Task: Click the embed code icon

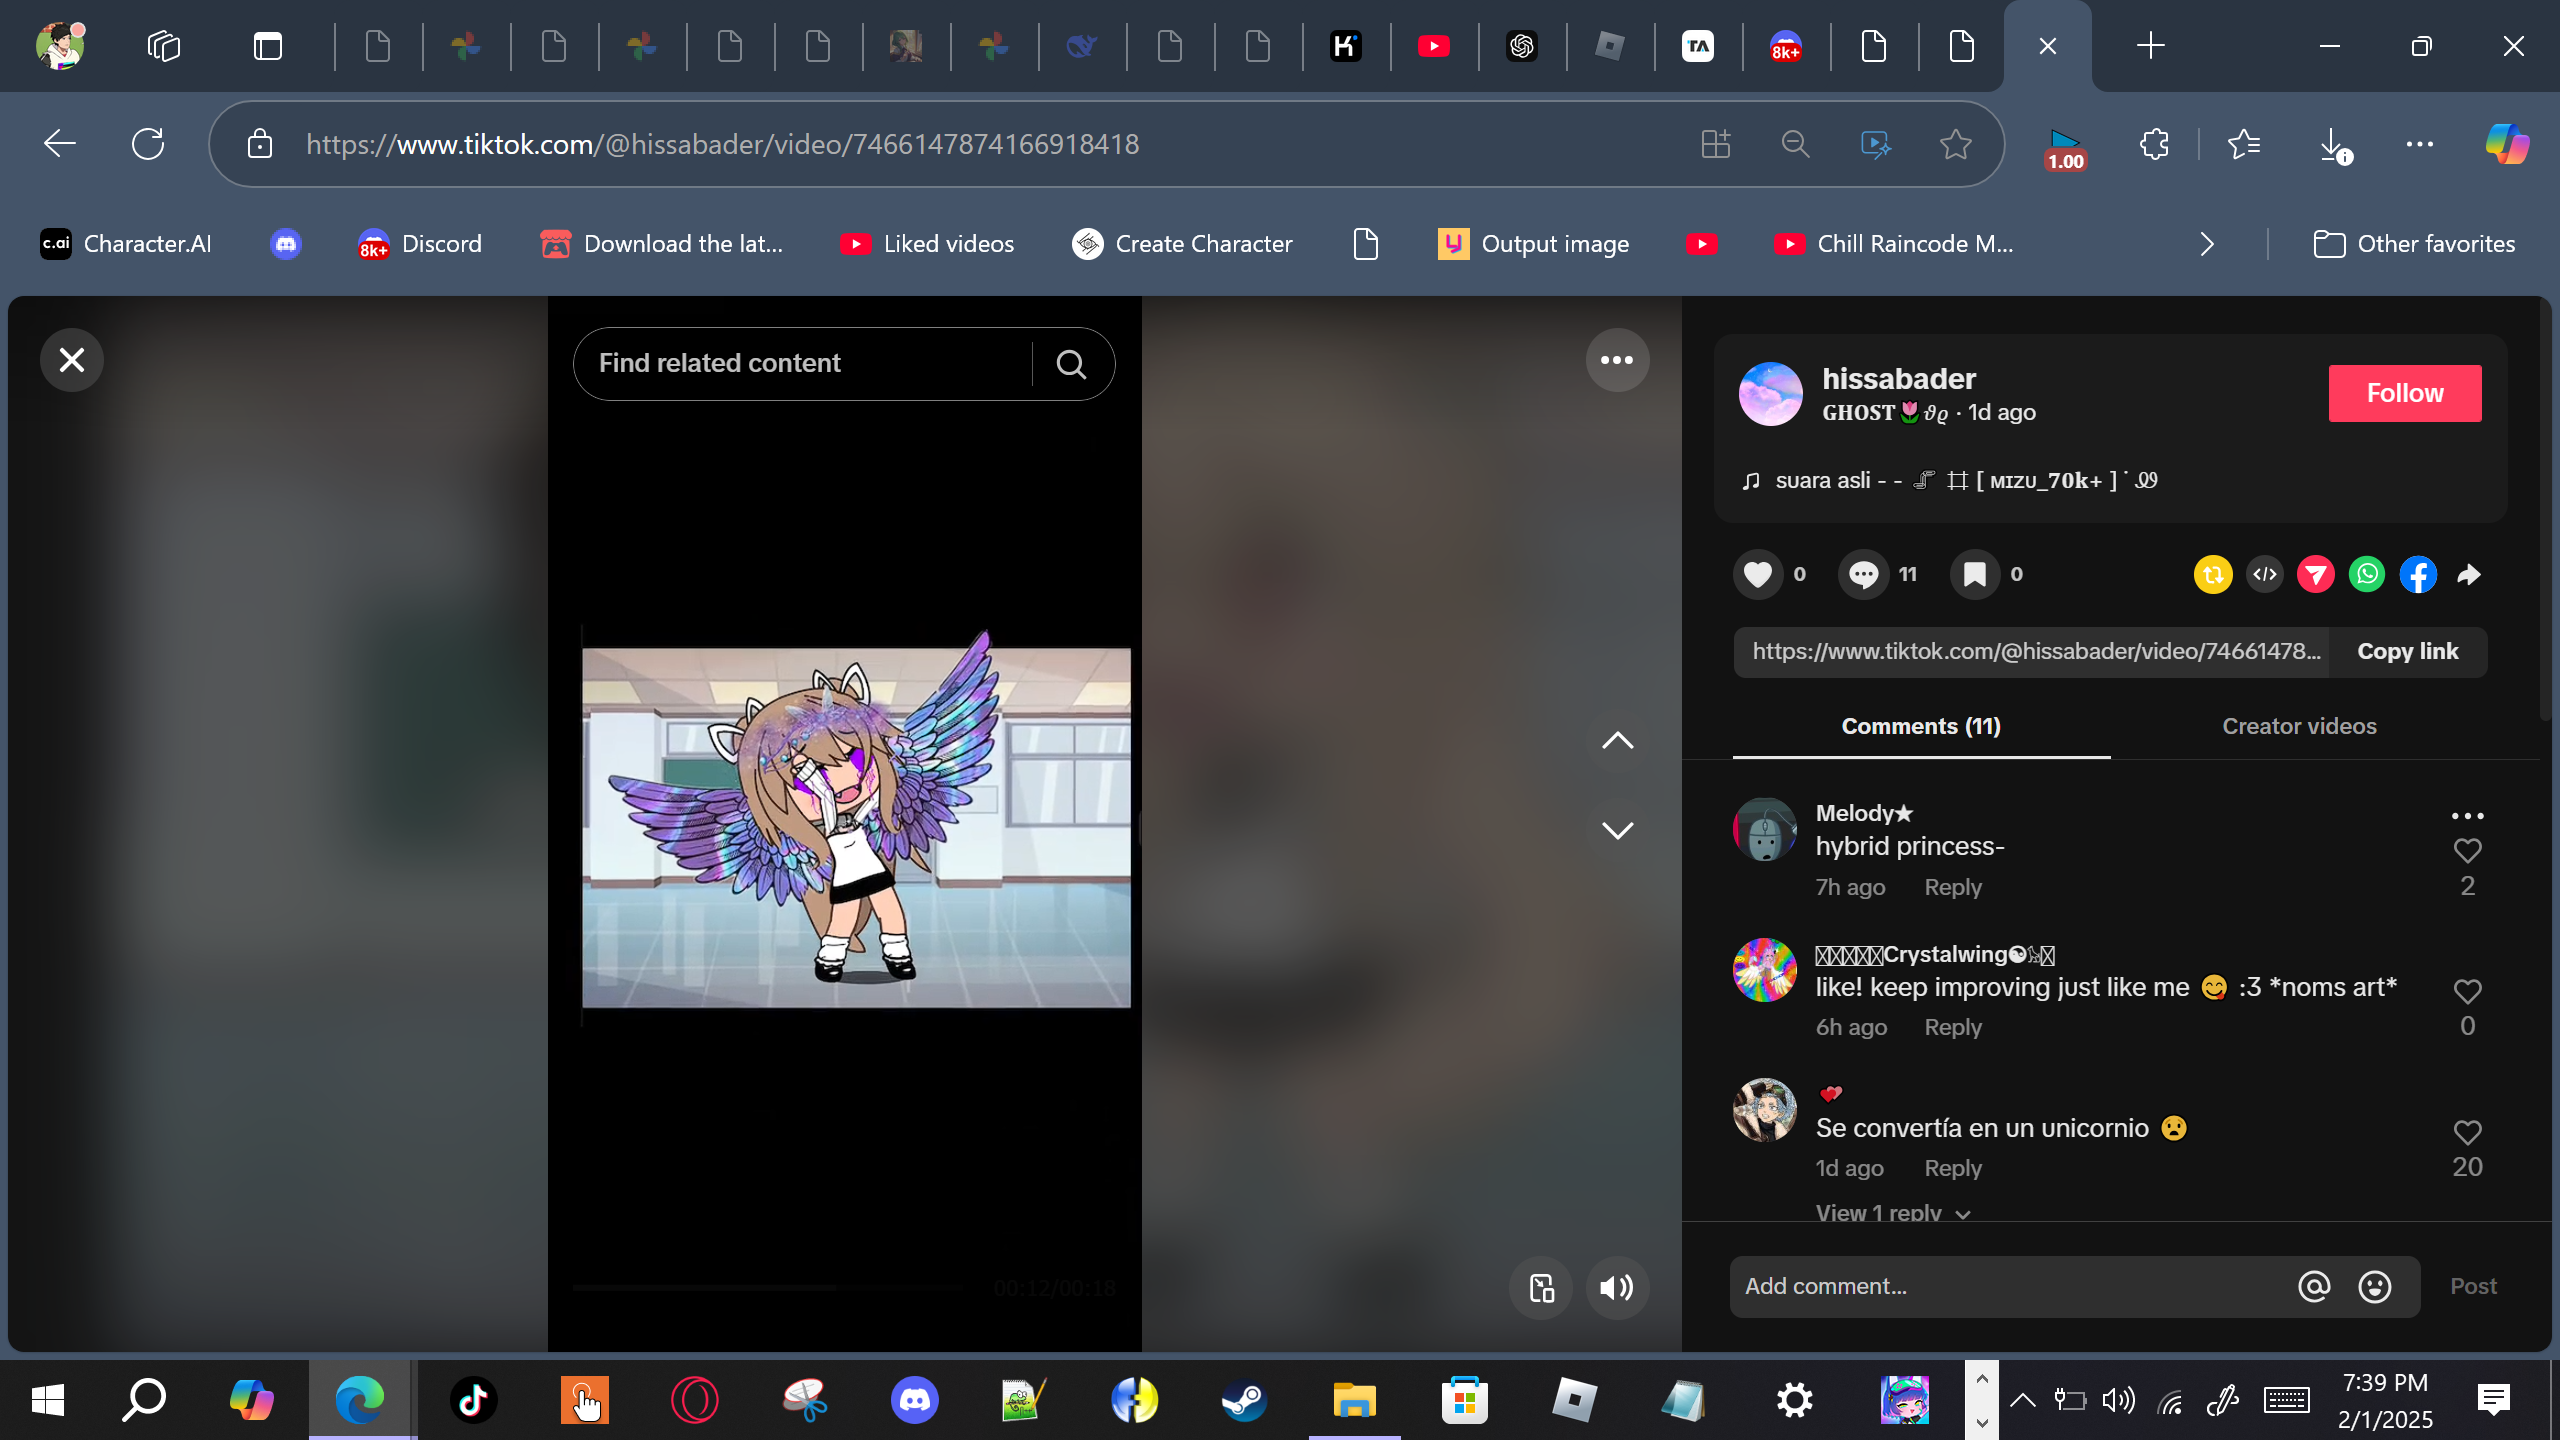Action: [x=2265, y=574]
